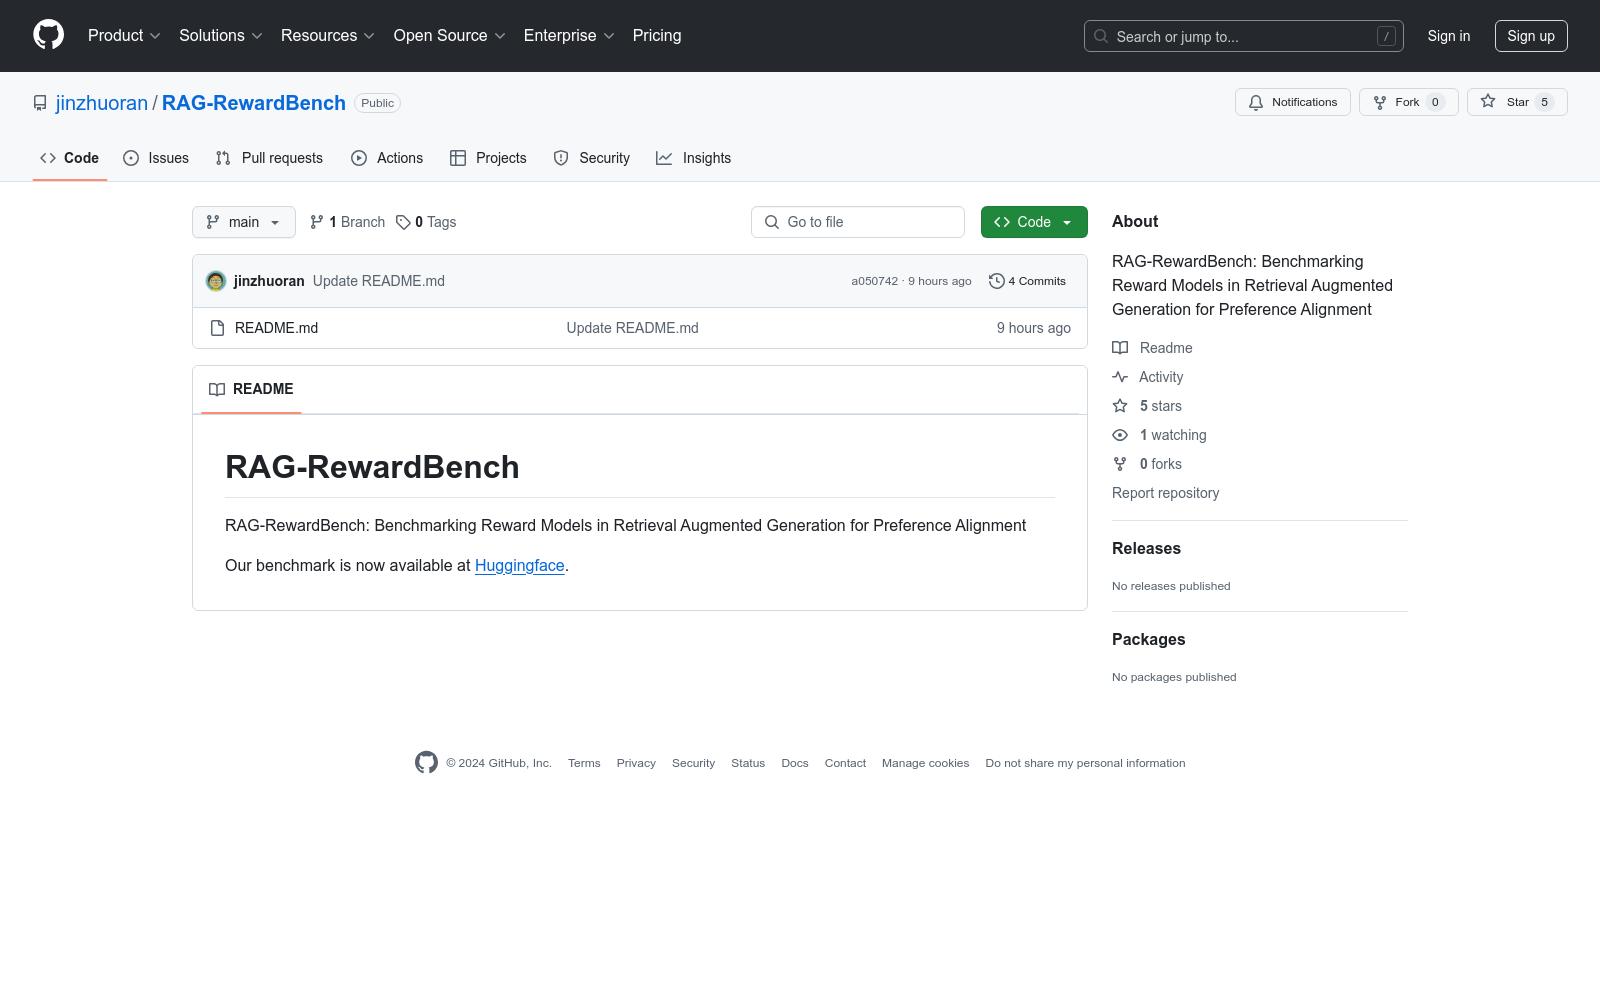Open jinzhuoran user profile link
This screenshot has width=1600, height=1000.
tap(102, 103)
